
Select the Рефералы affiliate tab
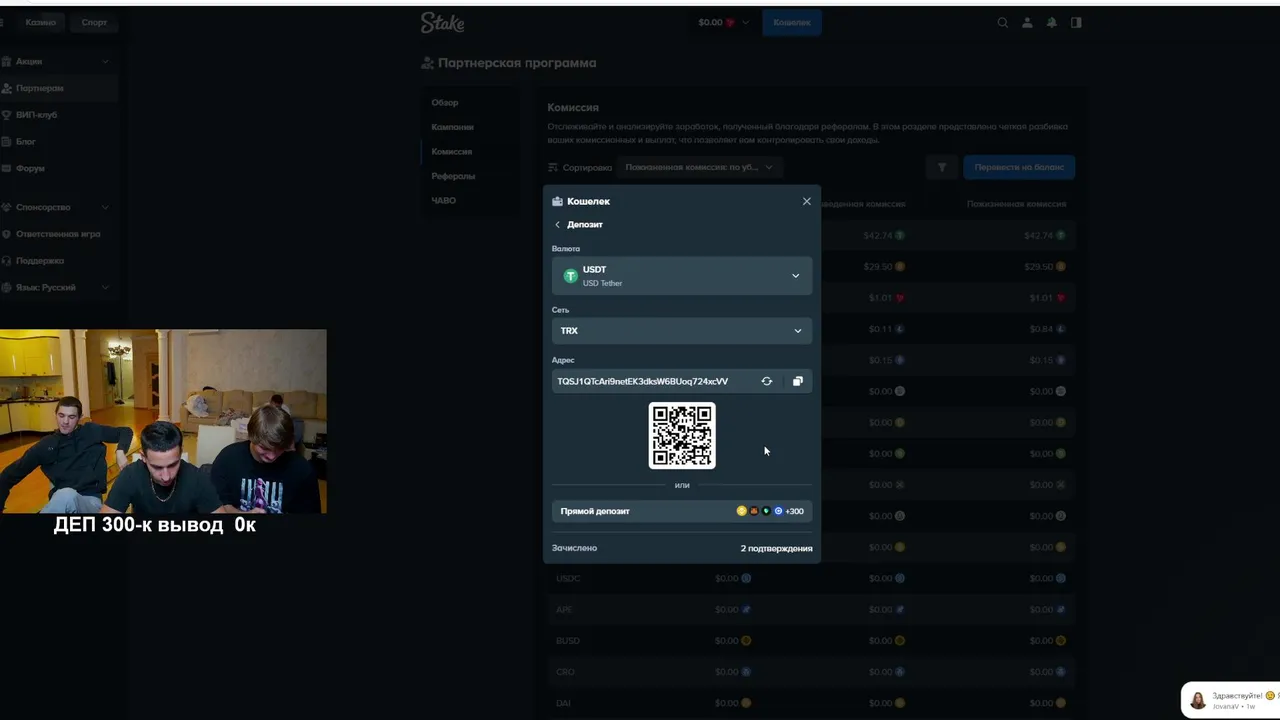[x=453, y=176]
